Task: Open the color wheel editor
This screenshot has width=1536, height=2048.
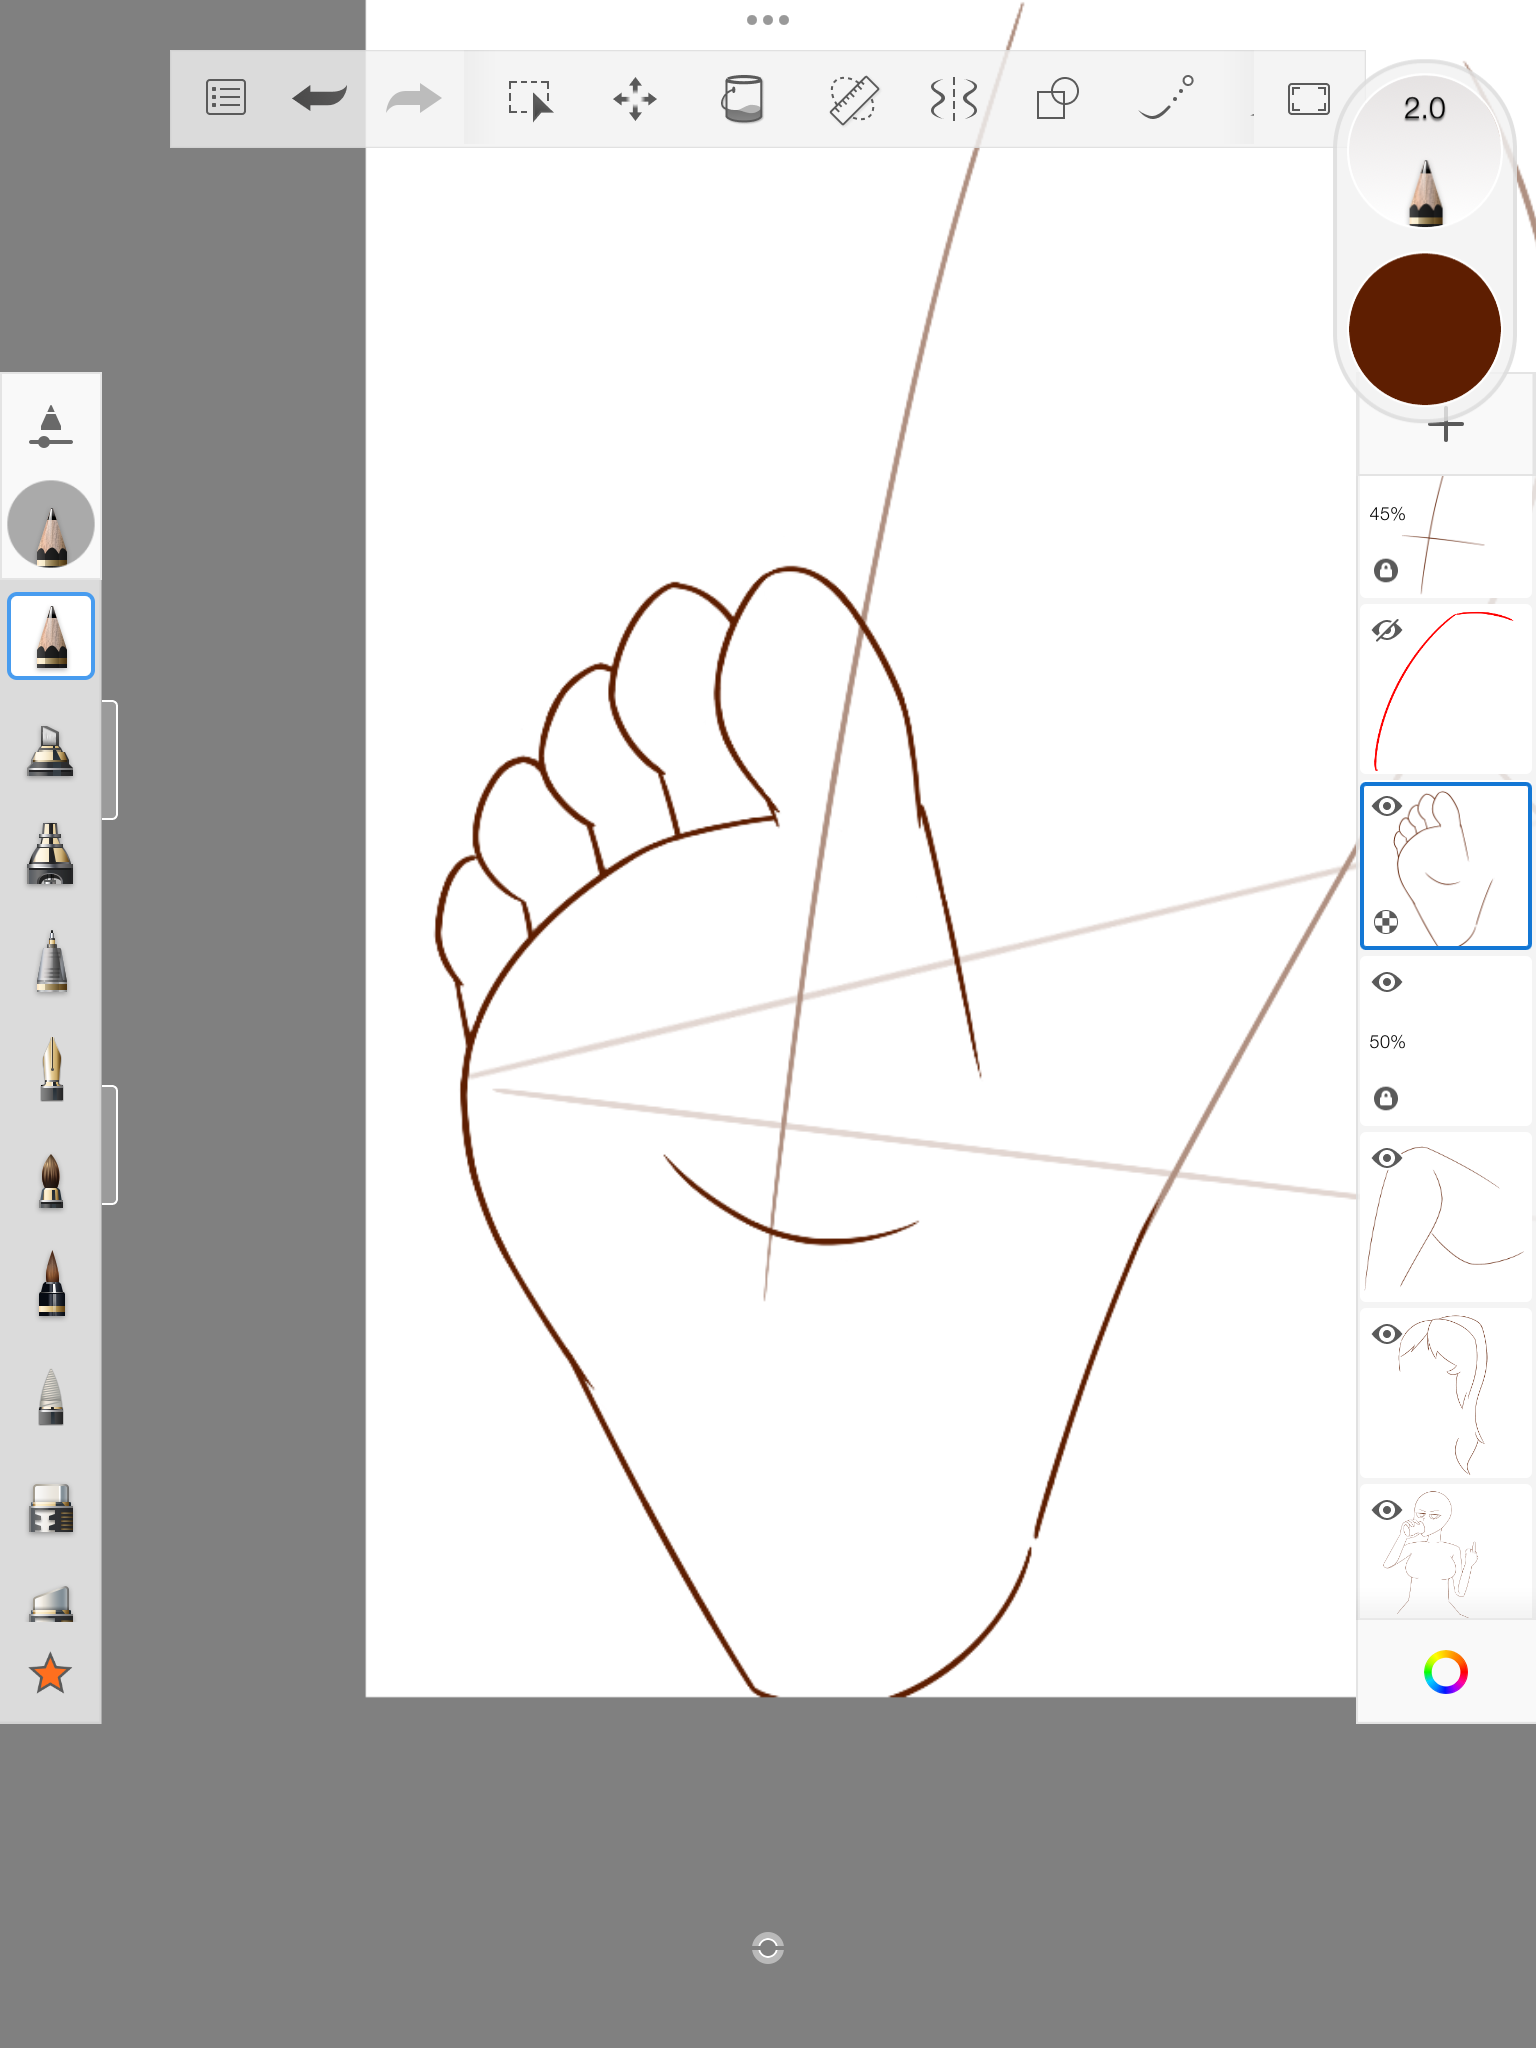Action: pyautogui.click(x=1445, y=1672)
